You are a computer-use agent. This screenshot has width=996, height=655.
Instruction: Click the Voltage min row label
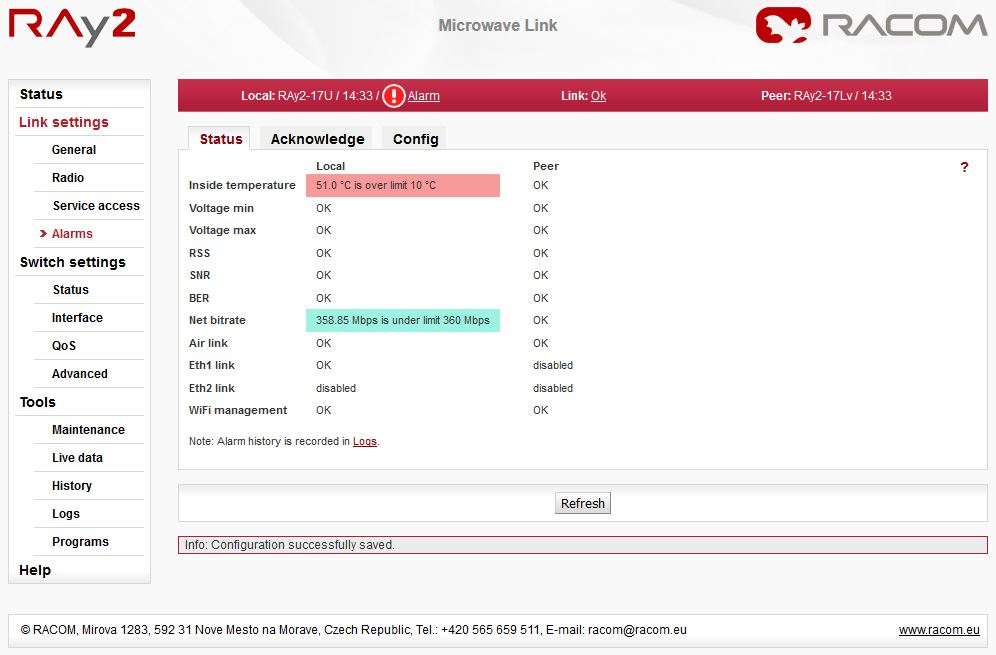221,208
